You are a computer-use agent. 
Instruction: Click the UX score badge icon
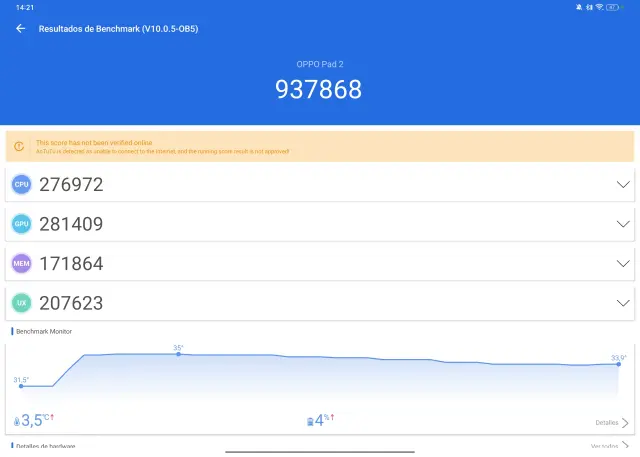click(21, 302)
